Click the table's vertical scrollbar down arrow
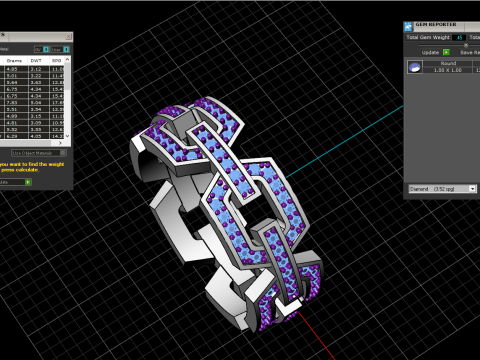This screenshot has width=480, height=360. coord(68,136)
